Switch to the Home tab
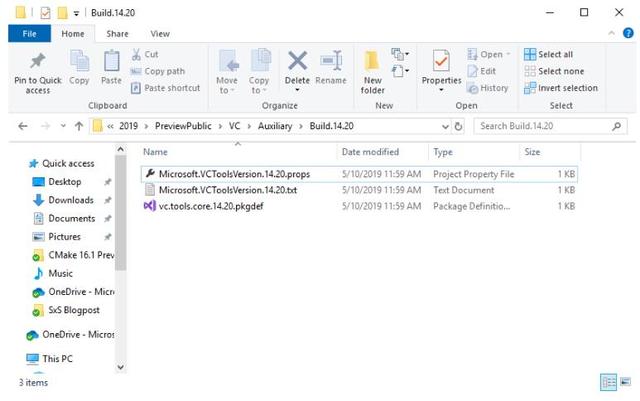Screen dimensions: 640x401 click(x=73, y=33)
